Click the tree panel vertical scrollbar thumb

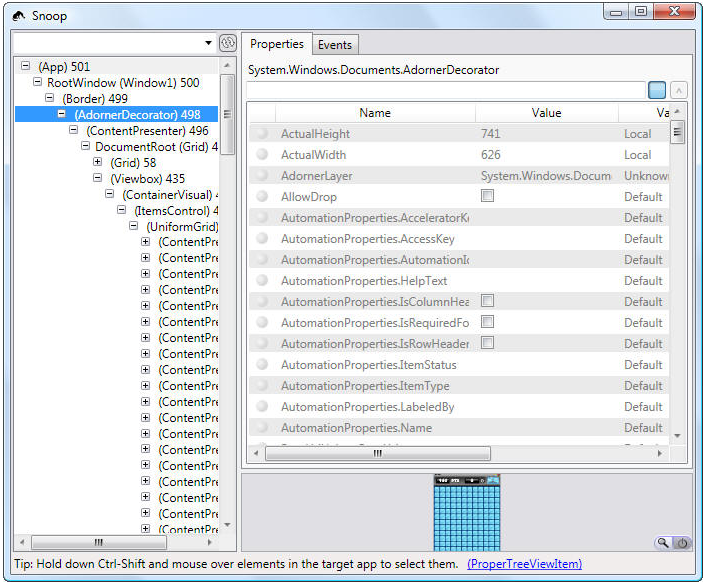228,115
